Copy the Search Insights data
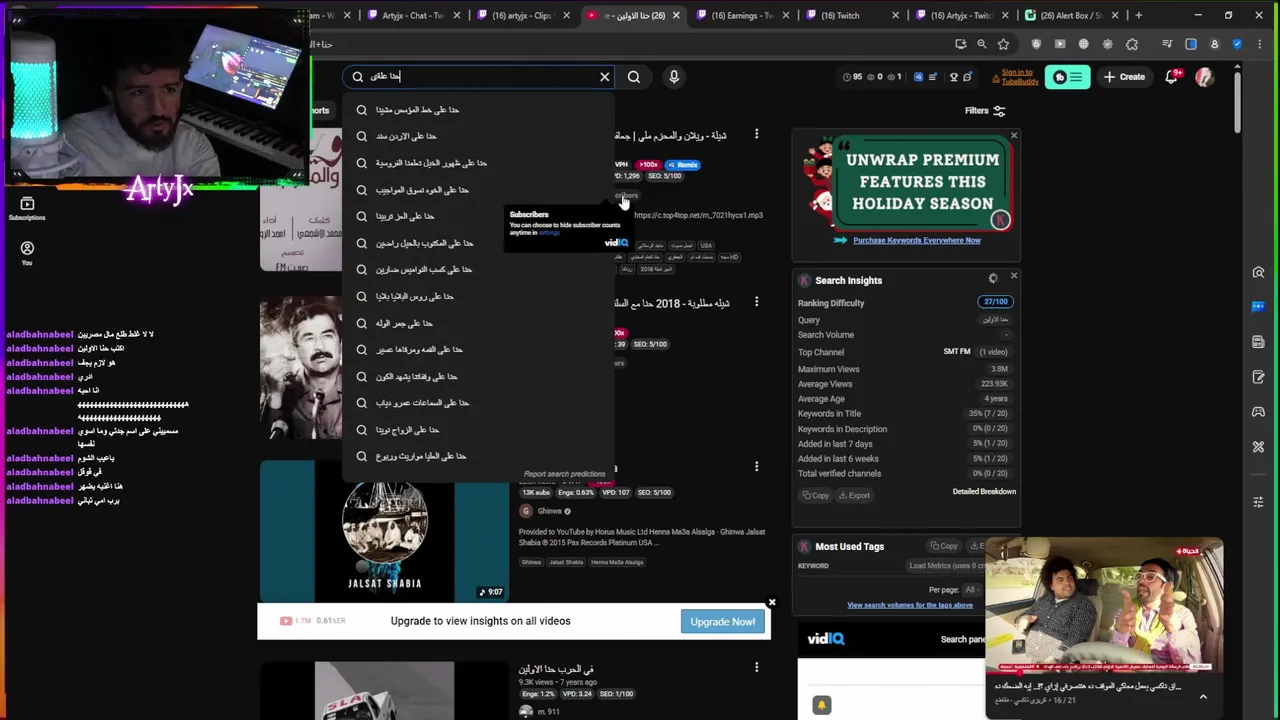 tap(815, 495)
